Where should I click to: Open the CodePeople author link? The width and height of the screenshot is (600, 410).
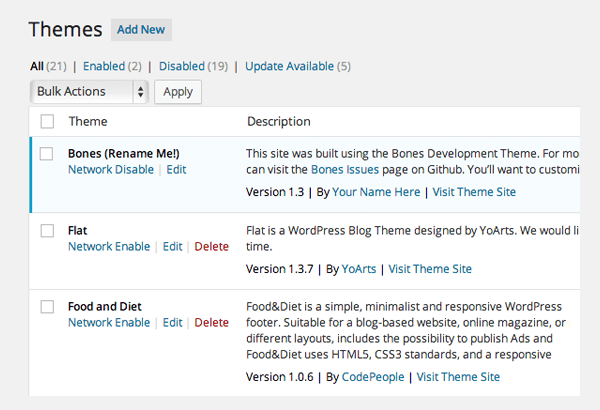click(x=373, y=377)
